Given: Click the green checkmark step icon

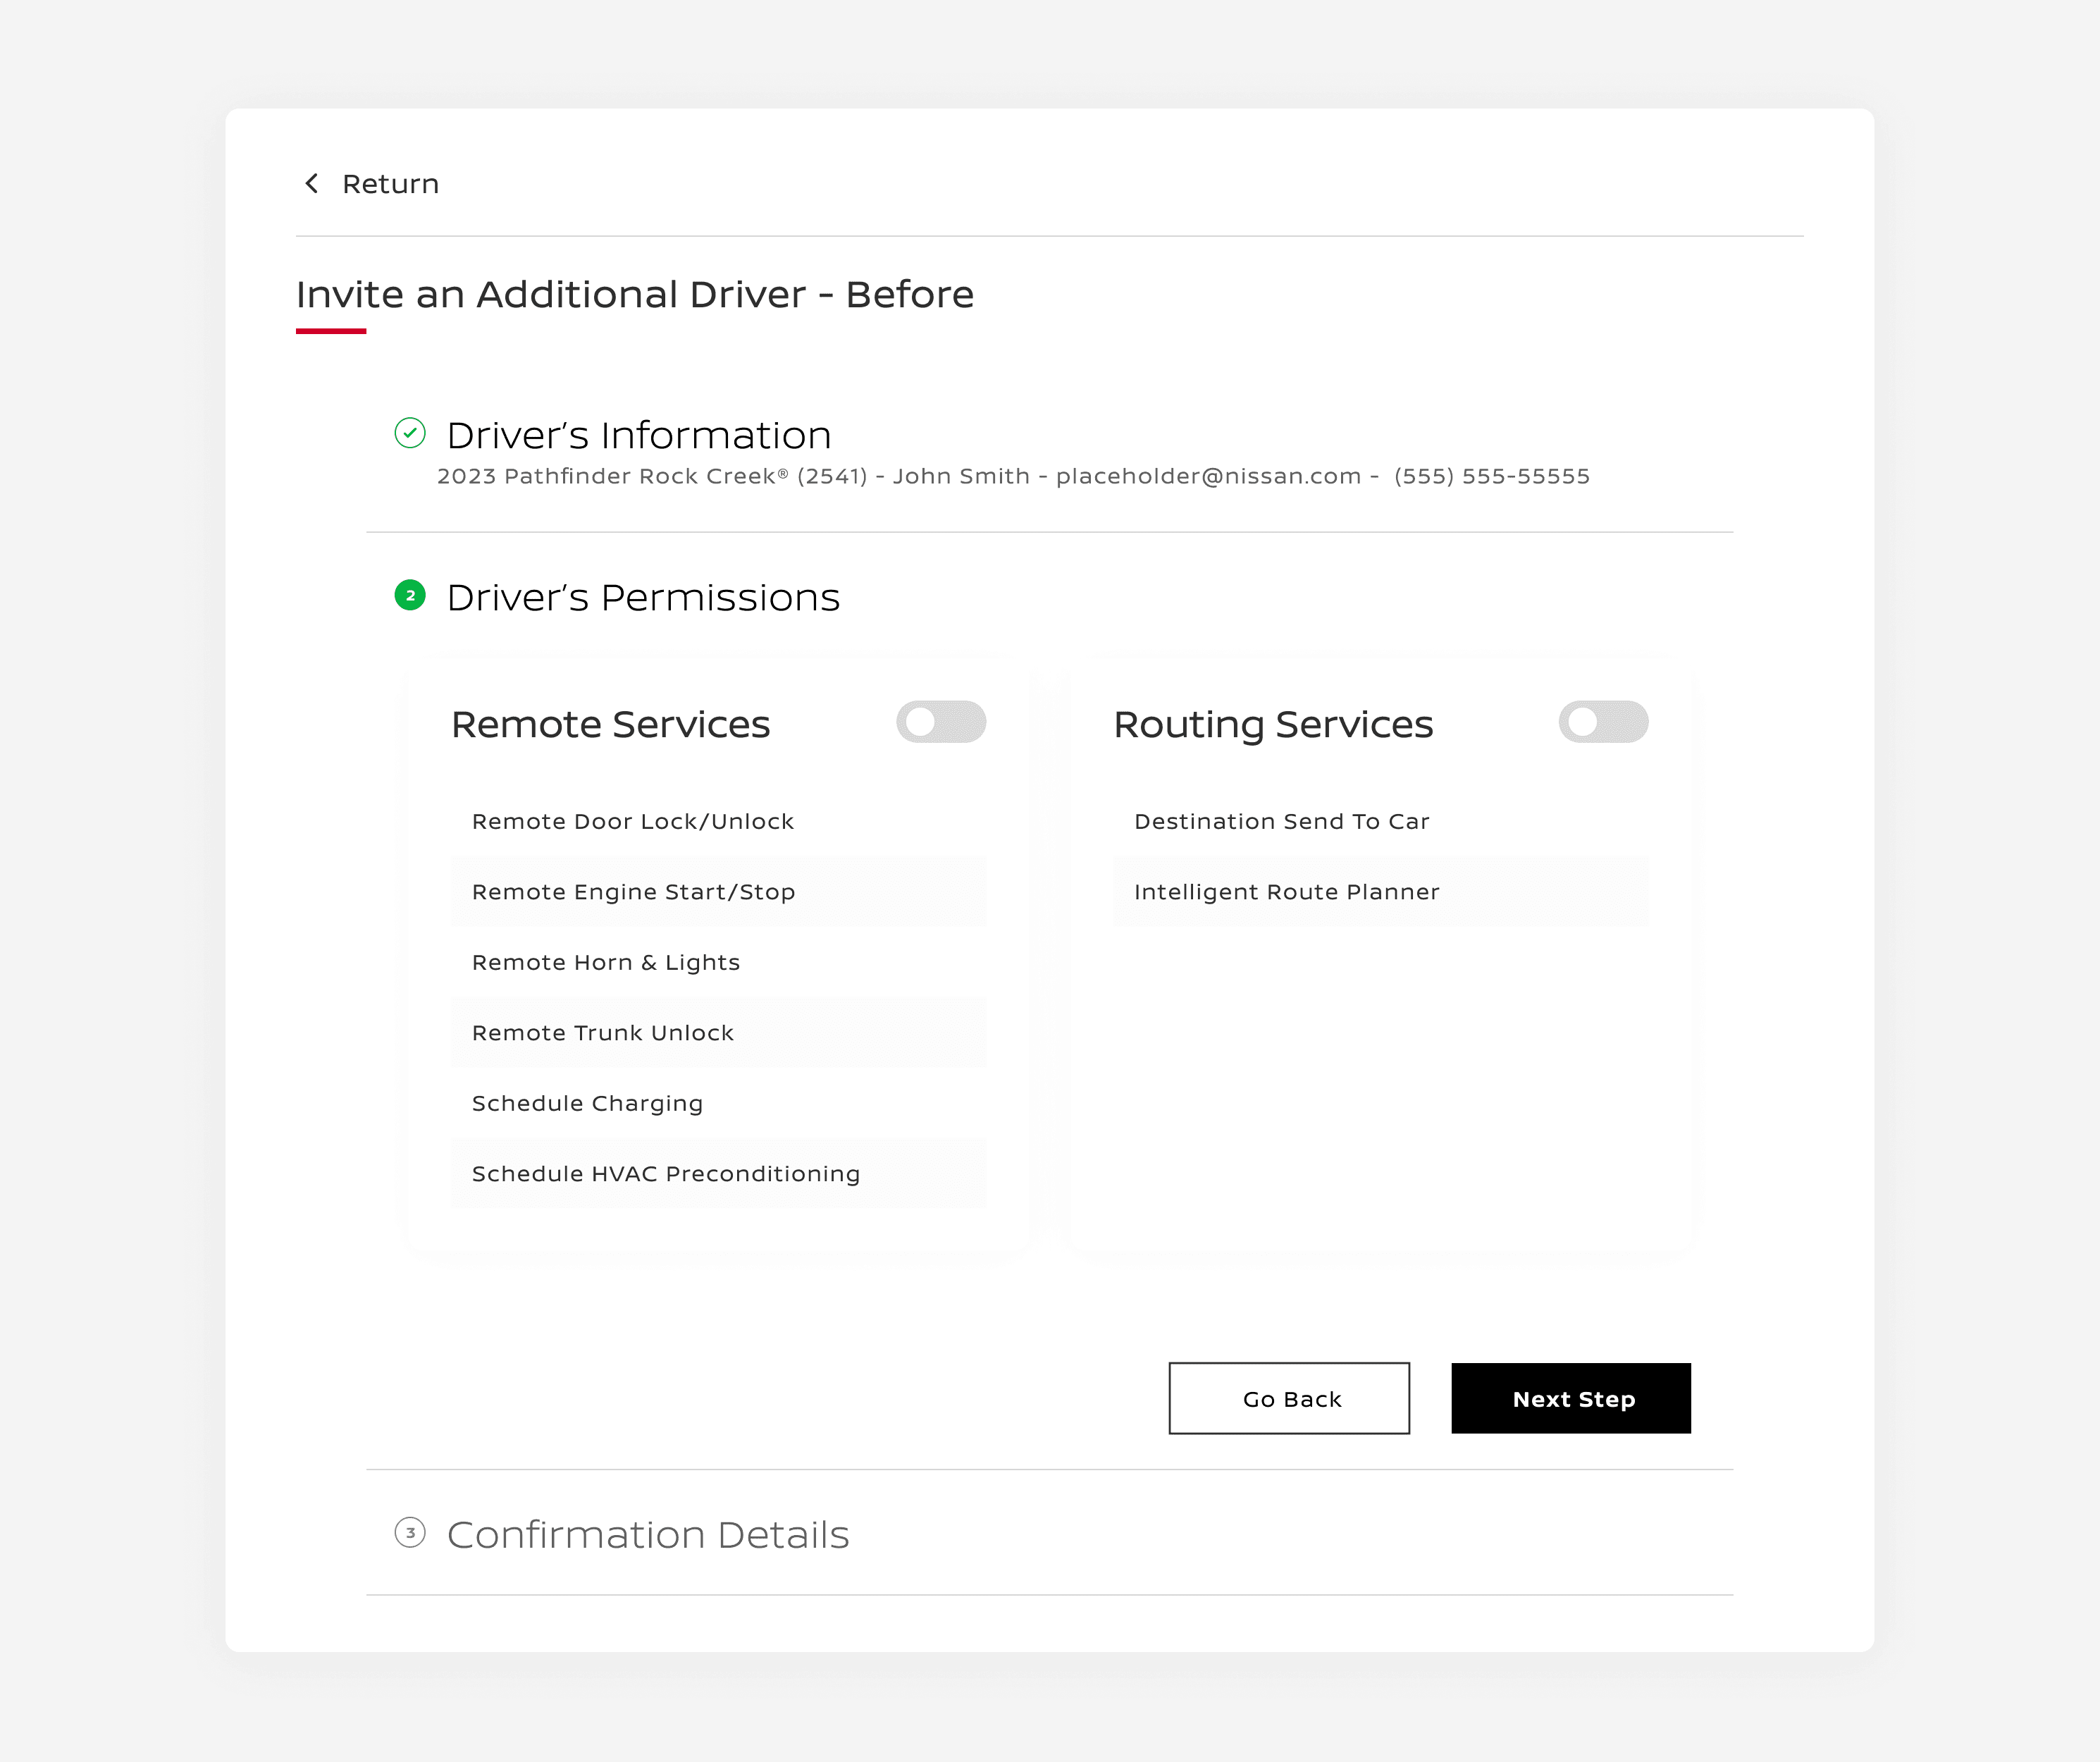Looking at the screenshot, I should pos(410,433).
